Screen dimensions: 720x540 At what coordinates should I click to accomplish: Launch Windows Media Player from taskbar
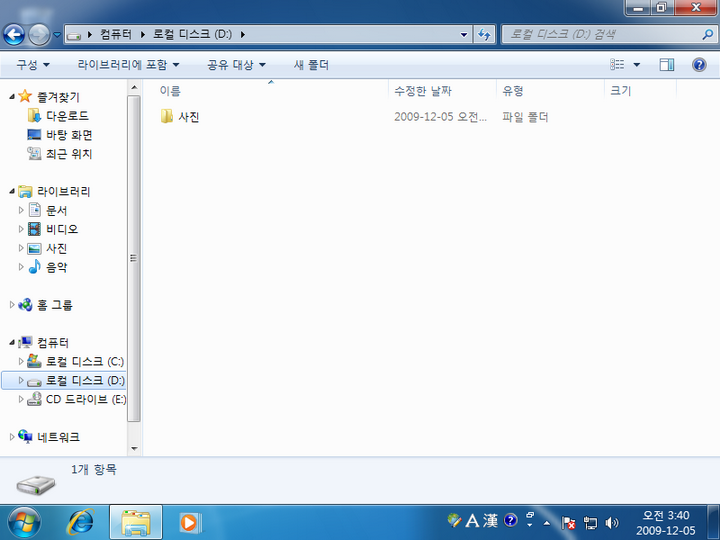point(190,523)
